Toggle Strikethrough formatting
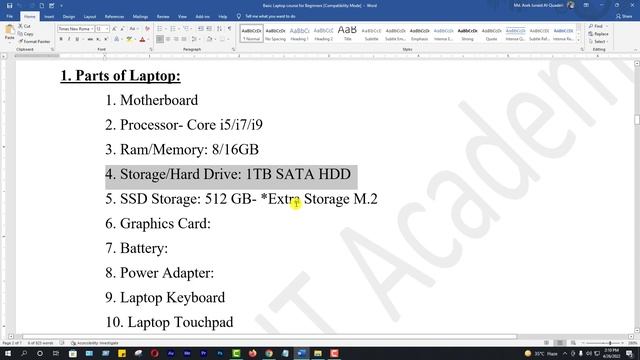The height and width of the screenshot is (360, 640). pos(90,39)
